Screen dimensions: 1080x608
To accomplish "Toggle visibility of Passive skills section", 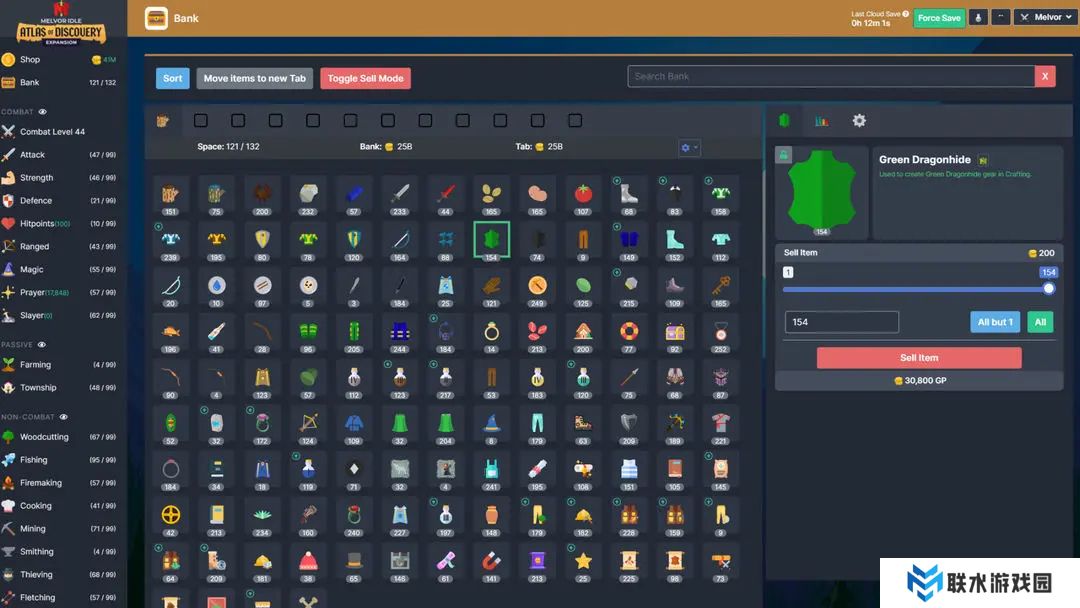I will click(43, 344).
